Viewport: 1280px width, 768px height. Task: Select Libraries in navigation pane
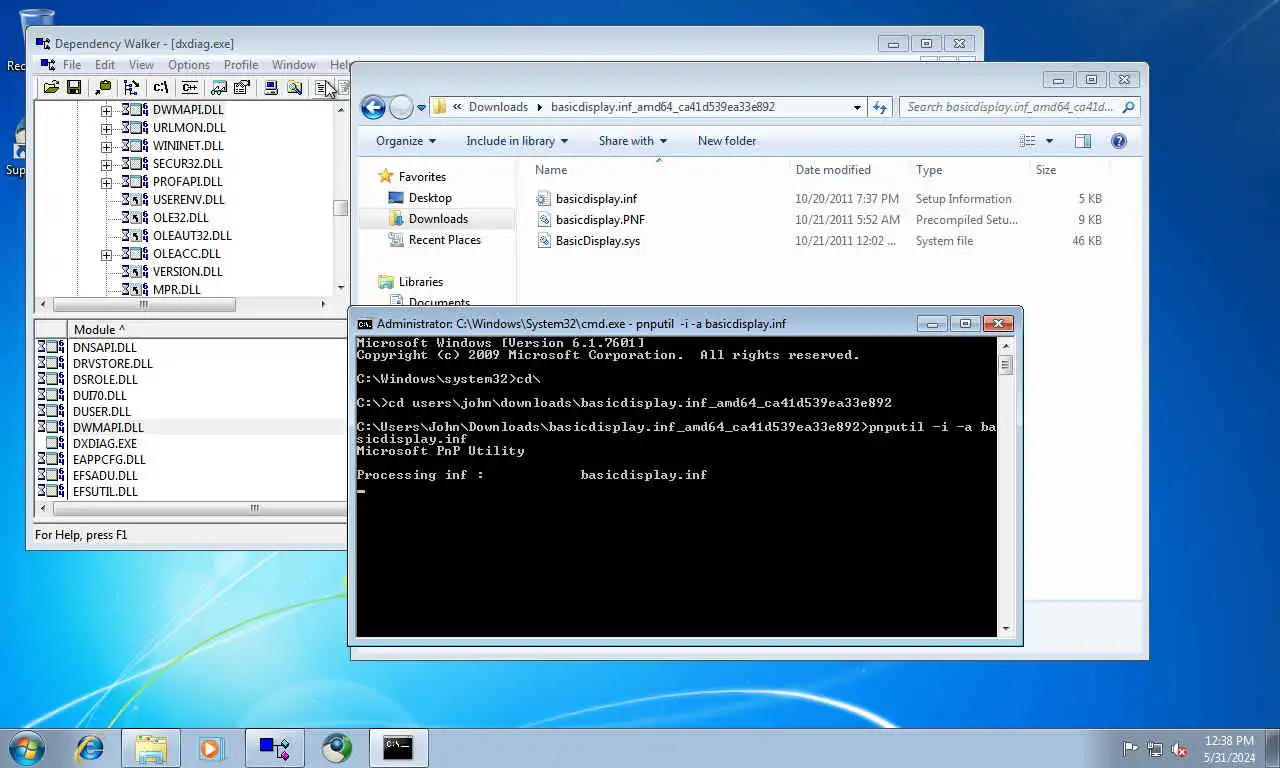coord(420,282)
